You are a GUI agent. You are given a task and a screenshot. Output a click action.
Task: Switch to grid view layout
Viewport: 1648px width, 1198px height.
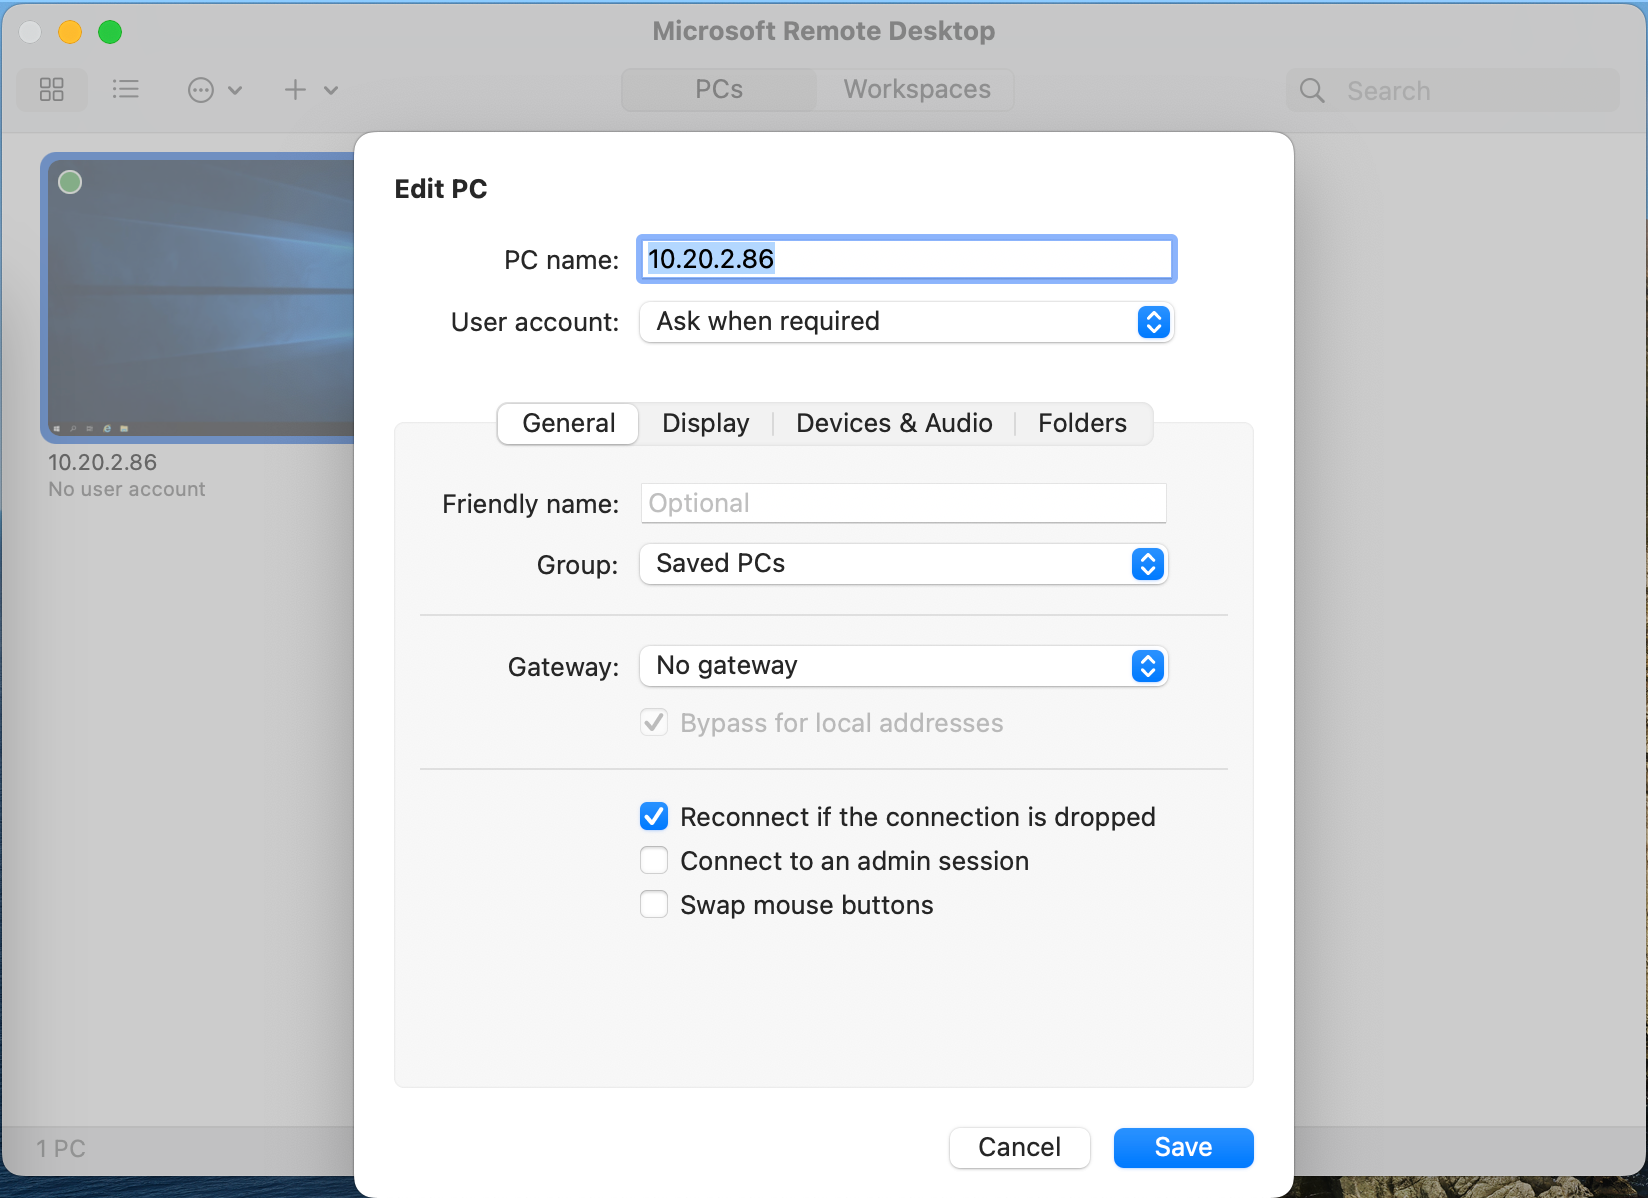click(x=52, y=89)
